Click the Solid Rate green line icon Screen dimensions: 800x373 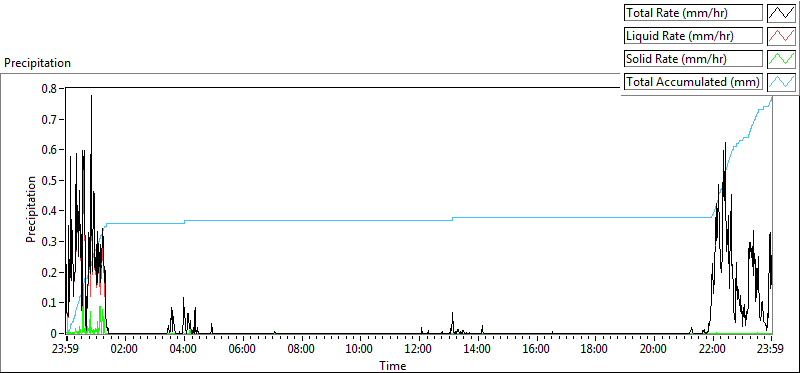(x=782, y=59)
